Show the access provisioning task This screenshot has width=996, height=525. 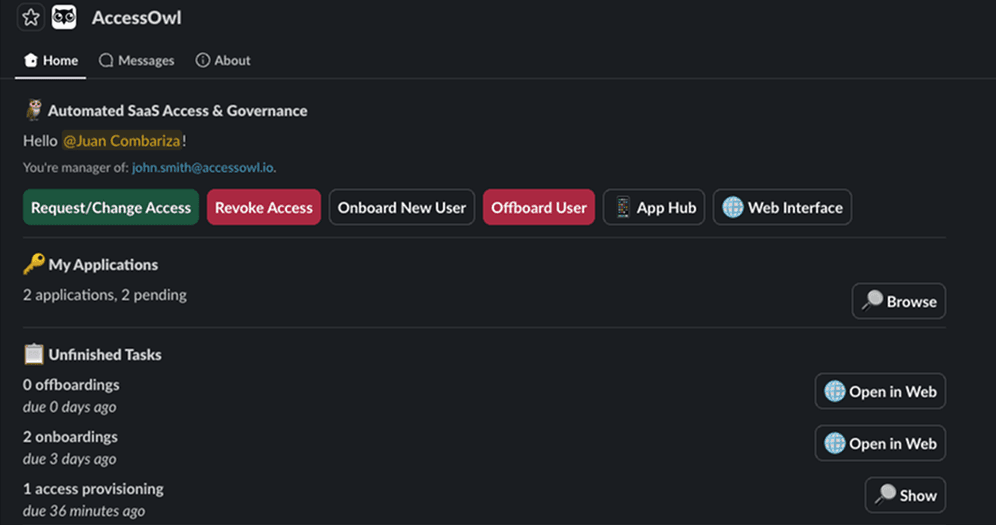905,496
